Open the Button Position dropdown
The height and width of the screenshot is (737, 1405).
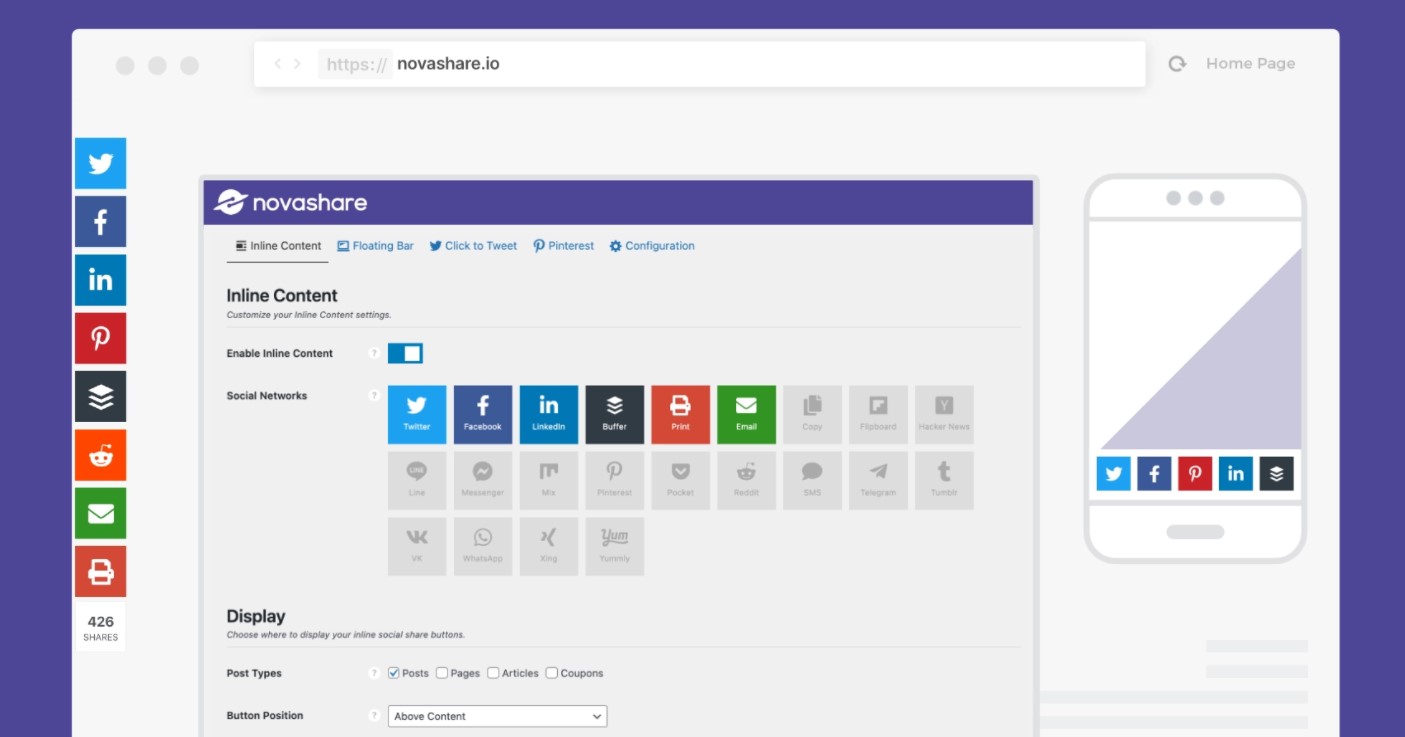[497, 716]
